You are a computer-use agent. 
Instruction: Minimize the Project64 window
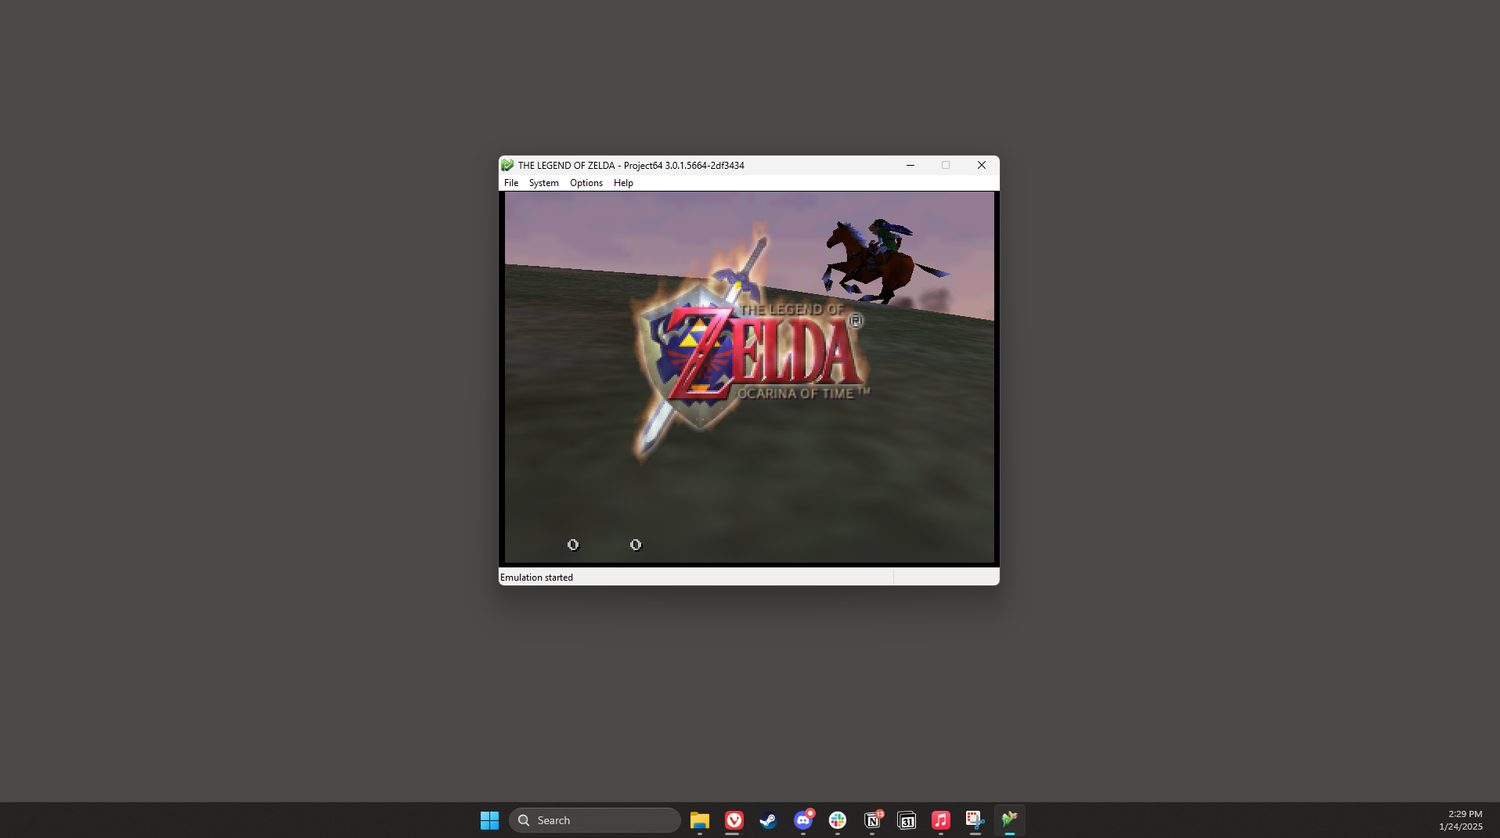coord(910,165)
